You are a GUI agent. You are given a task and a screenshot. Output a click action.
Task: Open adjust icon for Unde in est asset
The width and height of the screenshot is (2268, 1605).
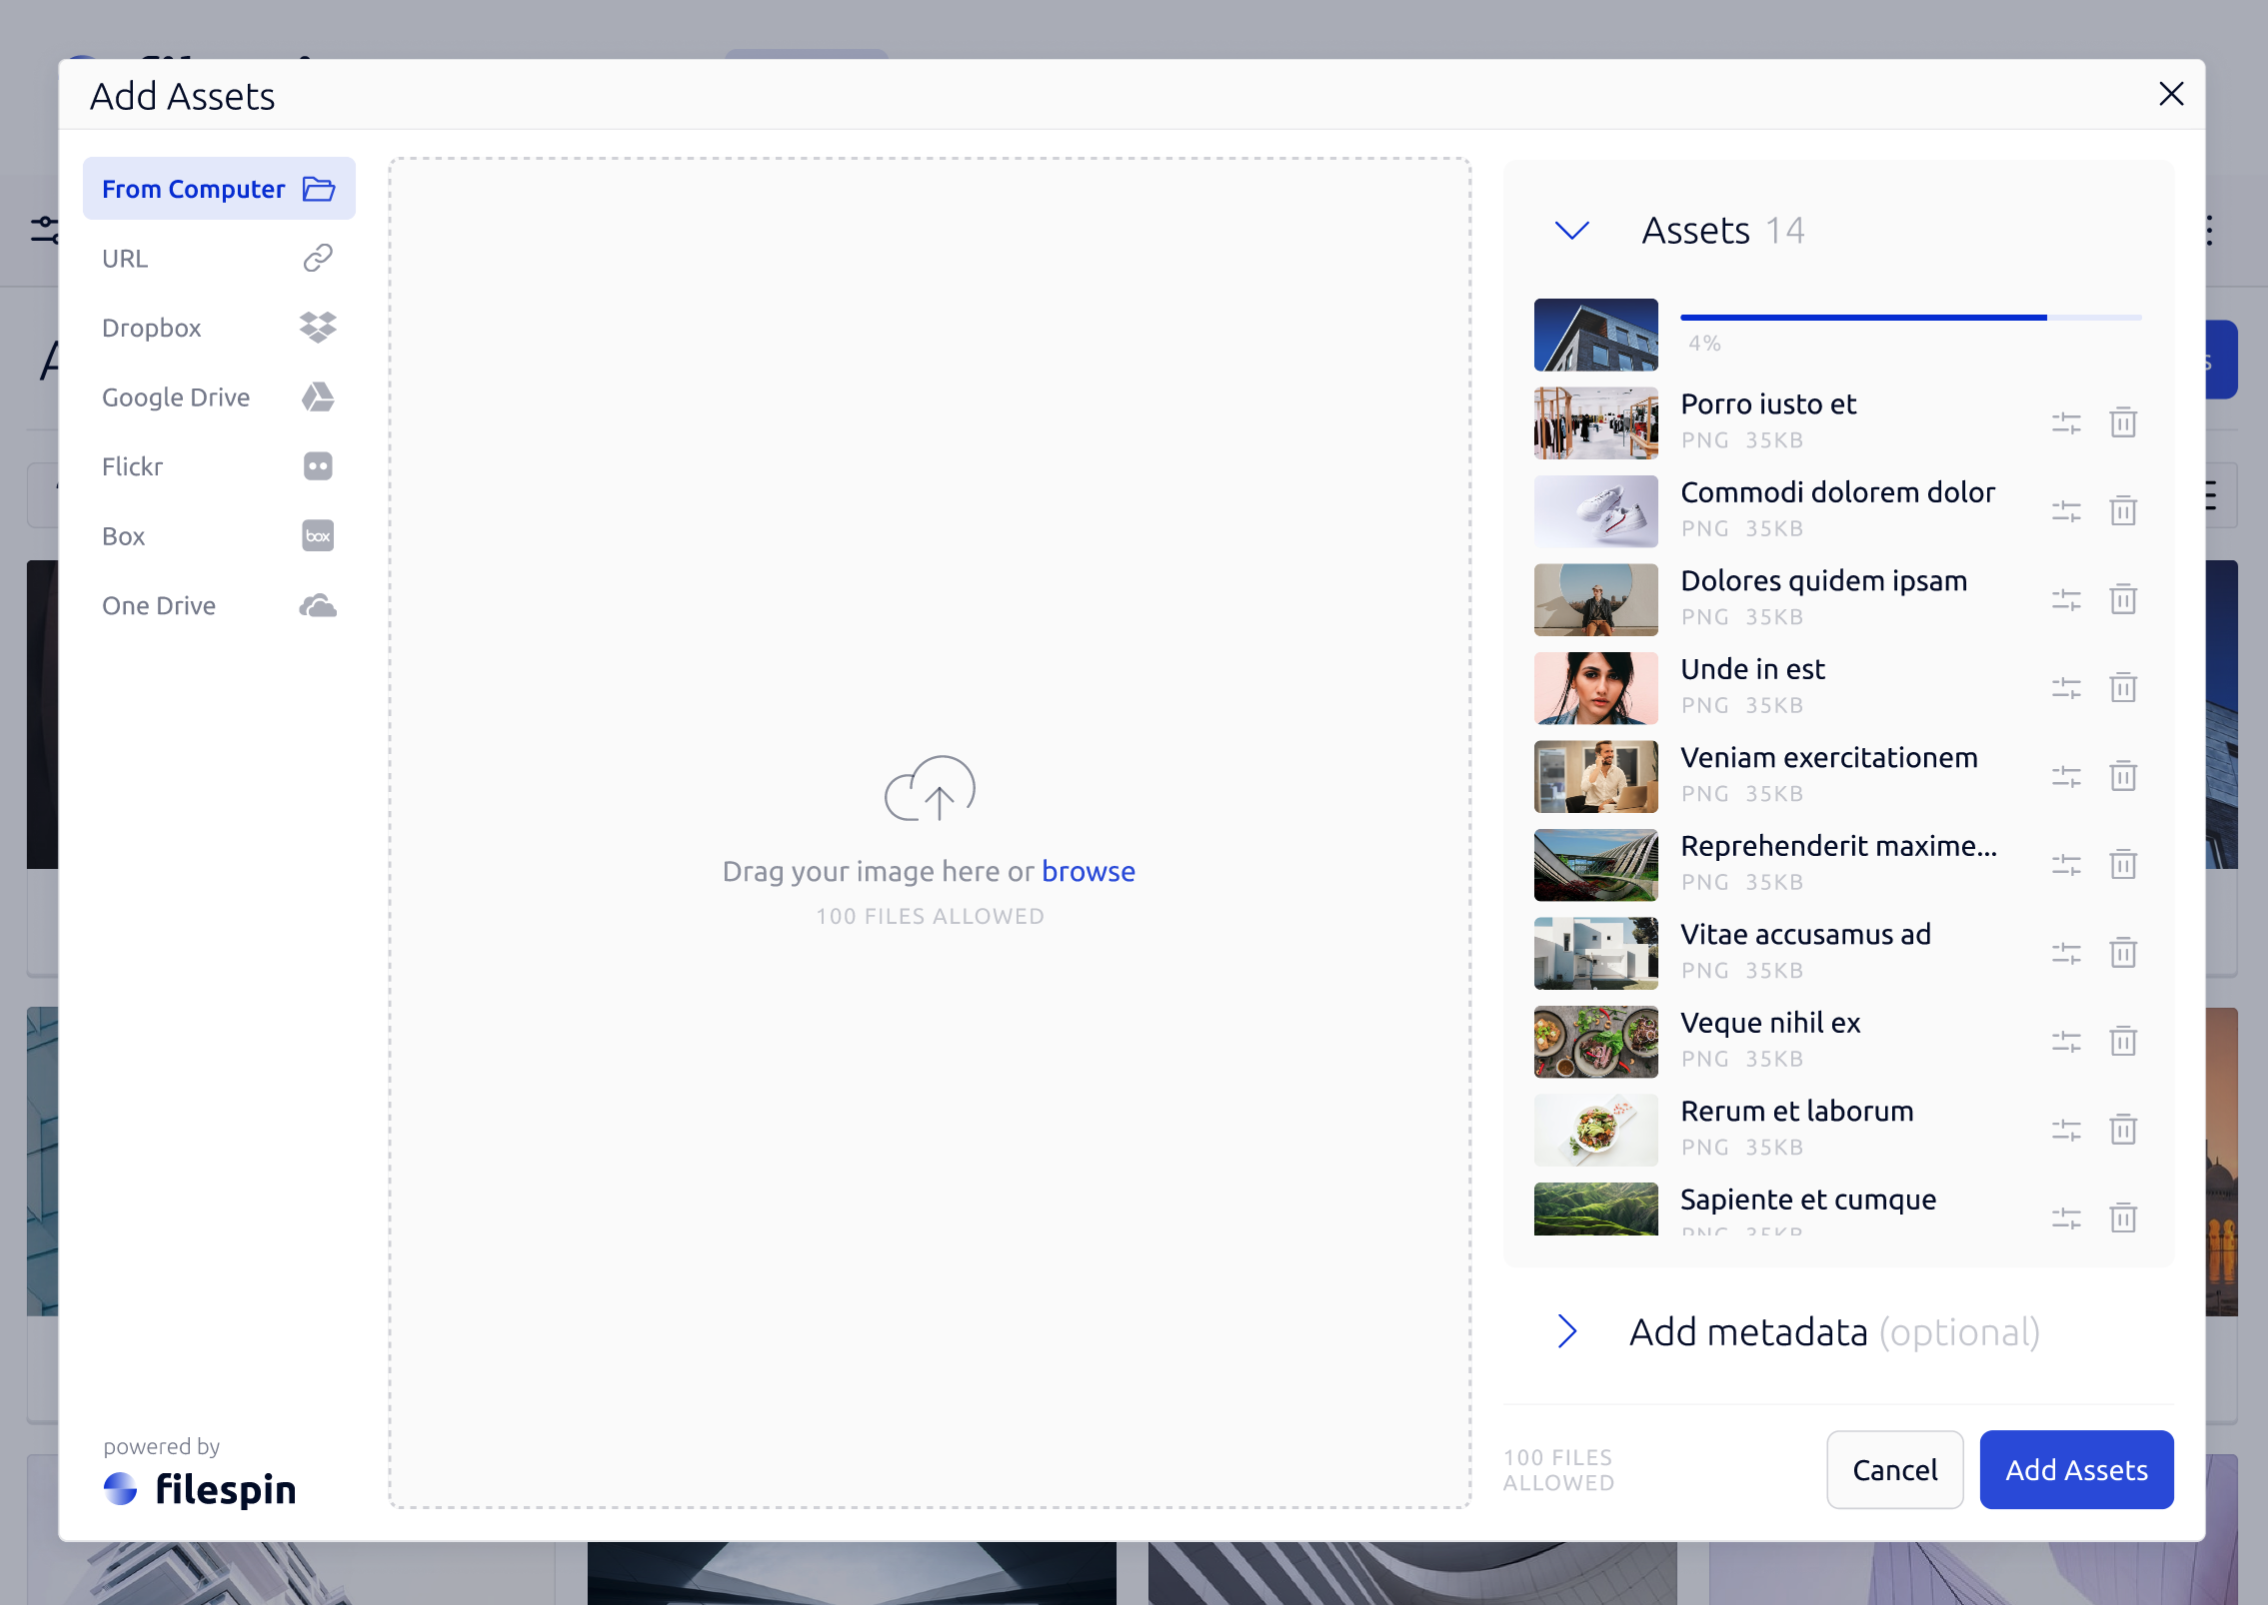coord(2066,687)
